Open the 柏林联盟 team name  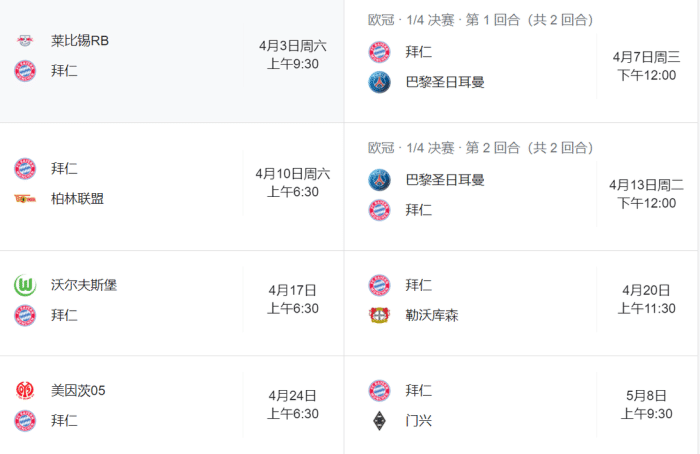(77, 198)
